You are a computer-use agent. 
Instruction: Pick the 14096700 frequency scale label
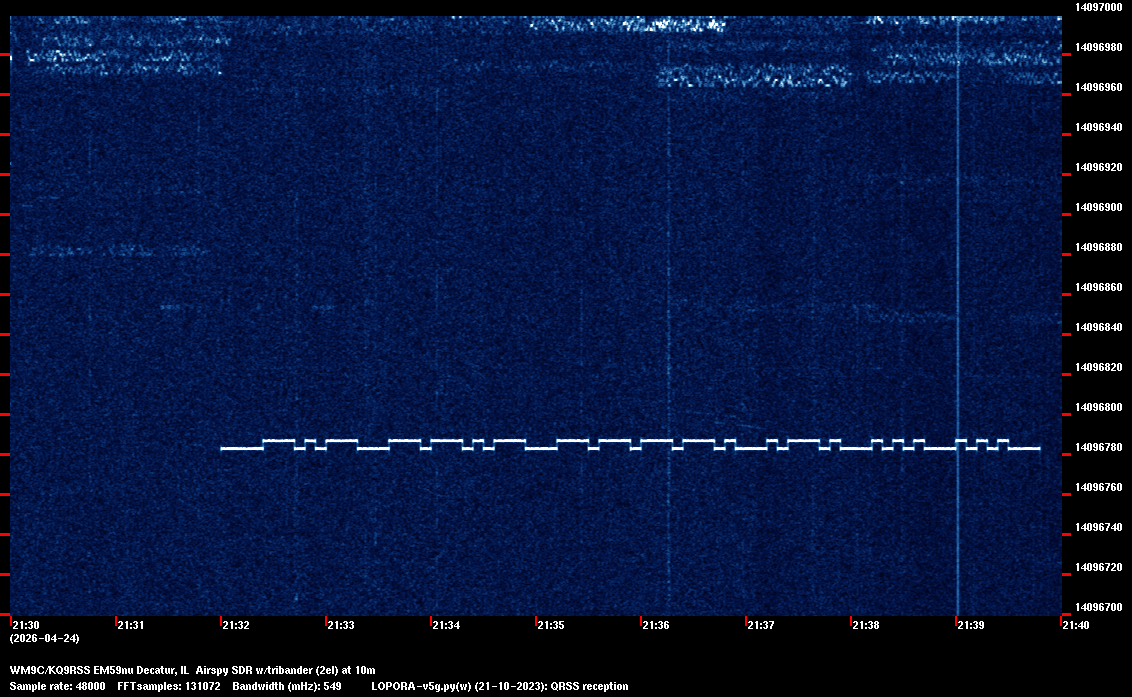(x=1098, y=607)
